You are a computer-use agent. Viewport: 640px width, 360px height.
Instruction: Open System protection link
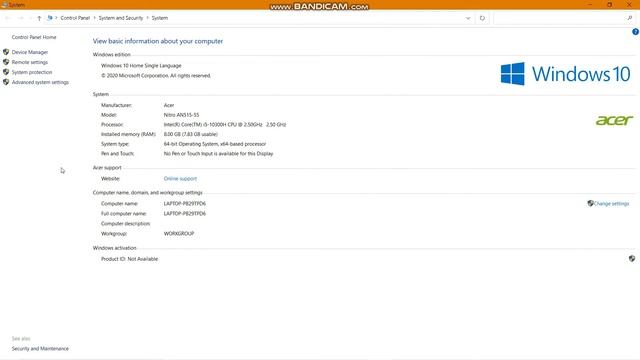point(32,72)
